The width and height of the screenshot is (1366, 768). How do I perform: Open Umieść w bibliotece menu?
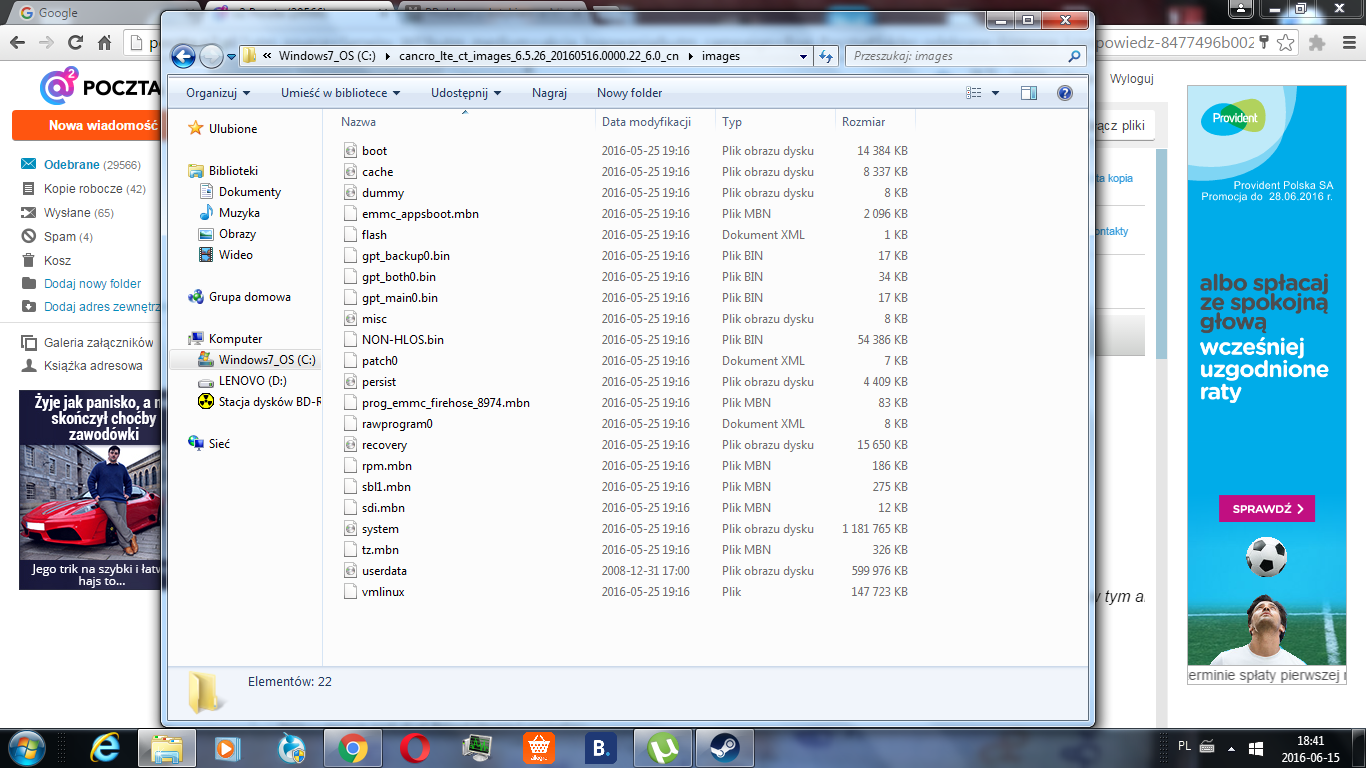(340, 93)
